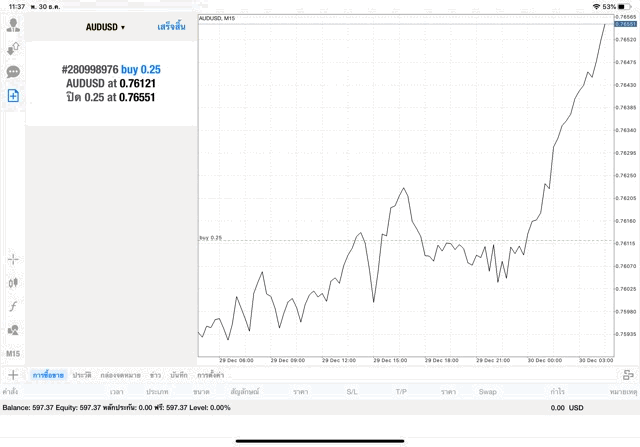This screenshot has height=447, width=640.
Task: Click order number #280998976 text
Action: pos(90,69)
